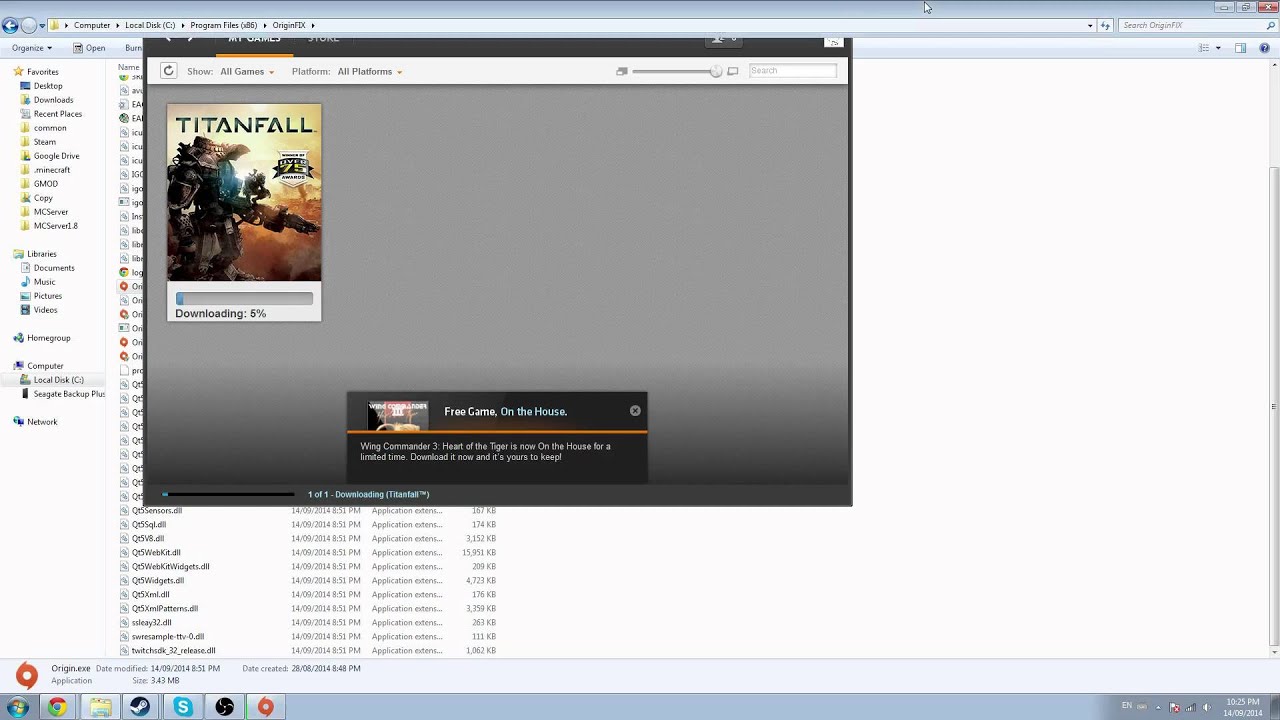Click the small tile size icon in Origin

point(622,71)
